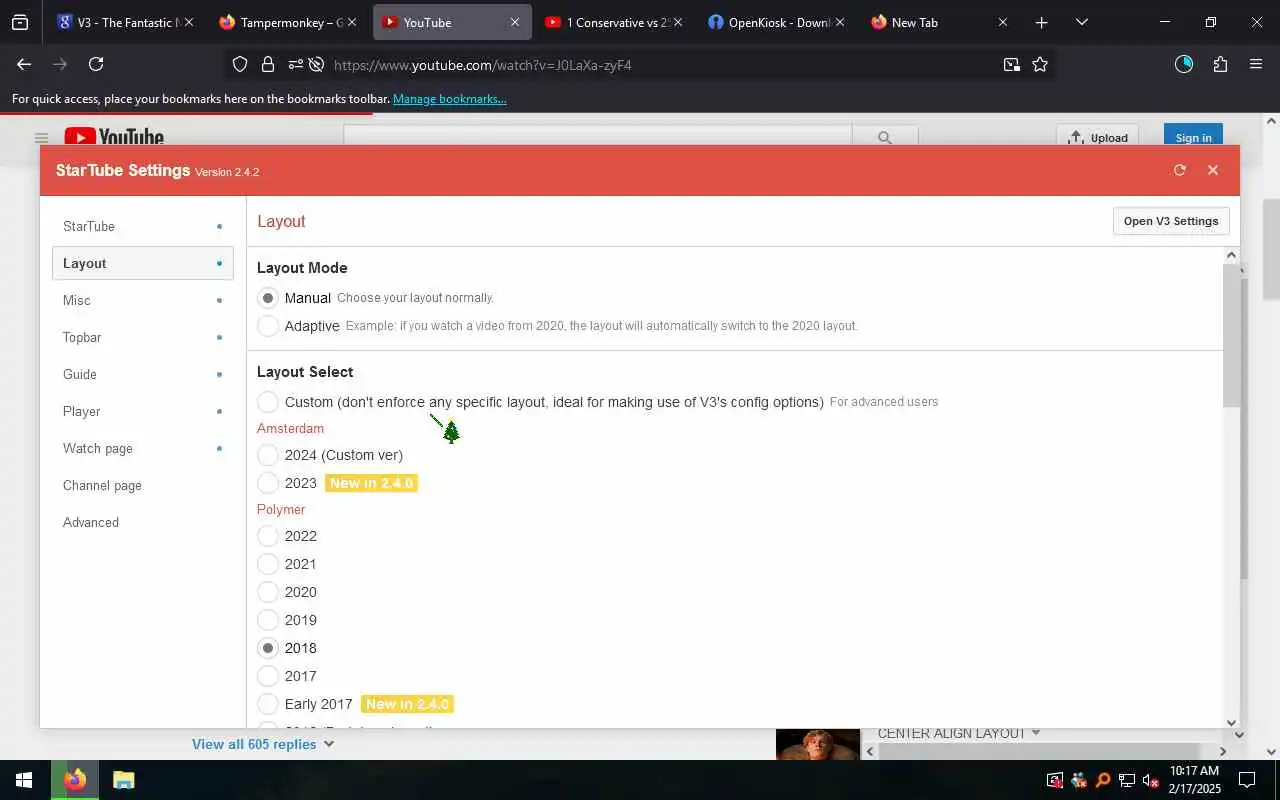The image size is (1280, 800).
Task: Click the autoplay blocked icon in address bar
Action: coord(317,65)
